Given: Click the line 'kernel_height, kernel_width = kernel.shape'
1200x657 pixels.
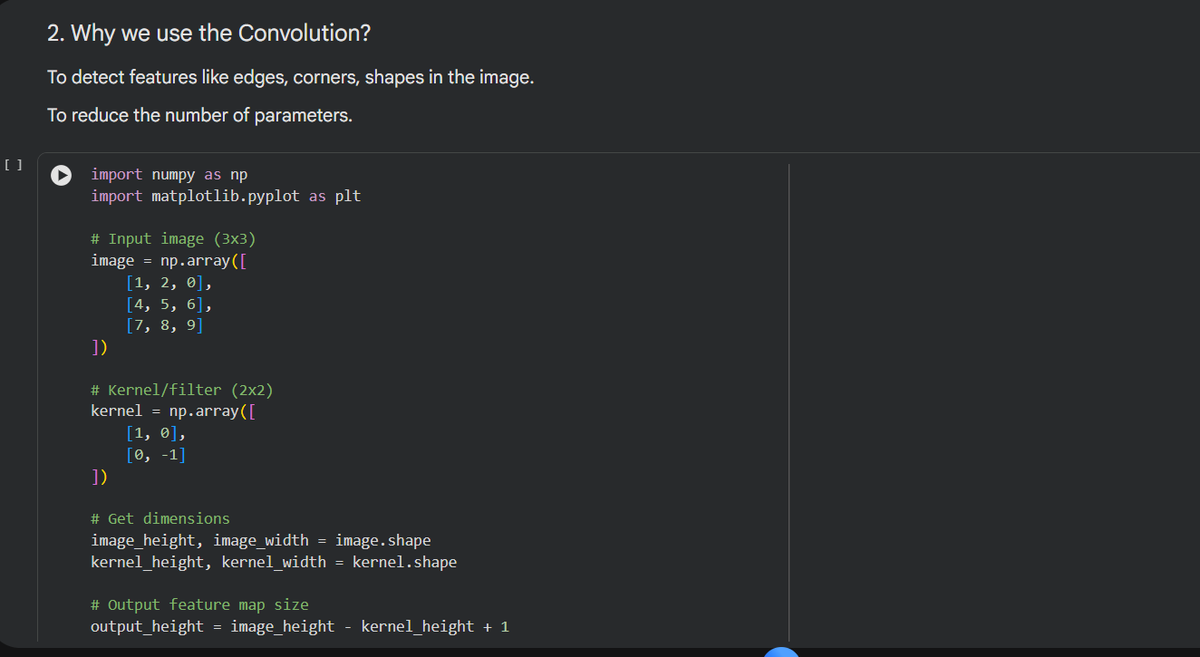Looking at the screenshot, I should point(274,562).
